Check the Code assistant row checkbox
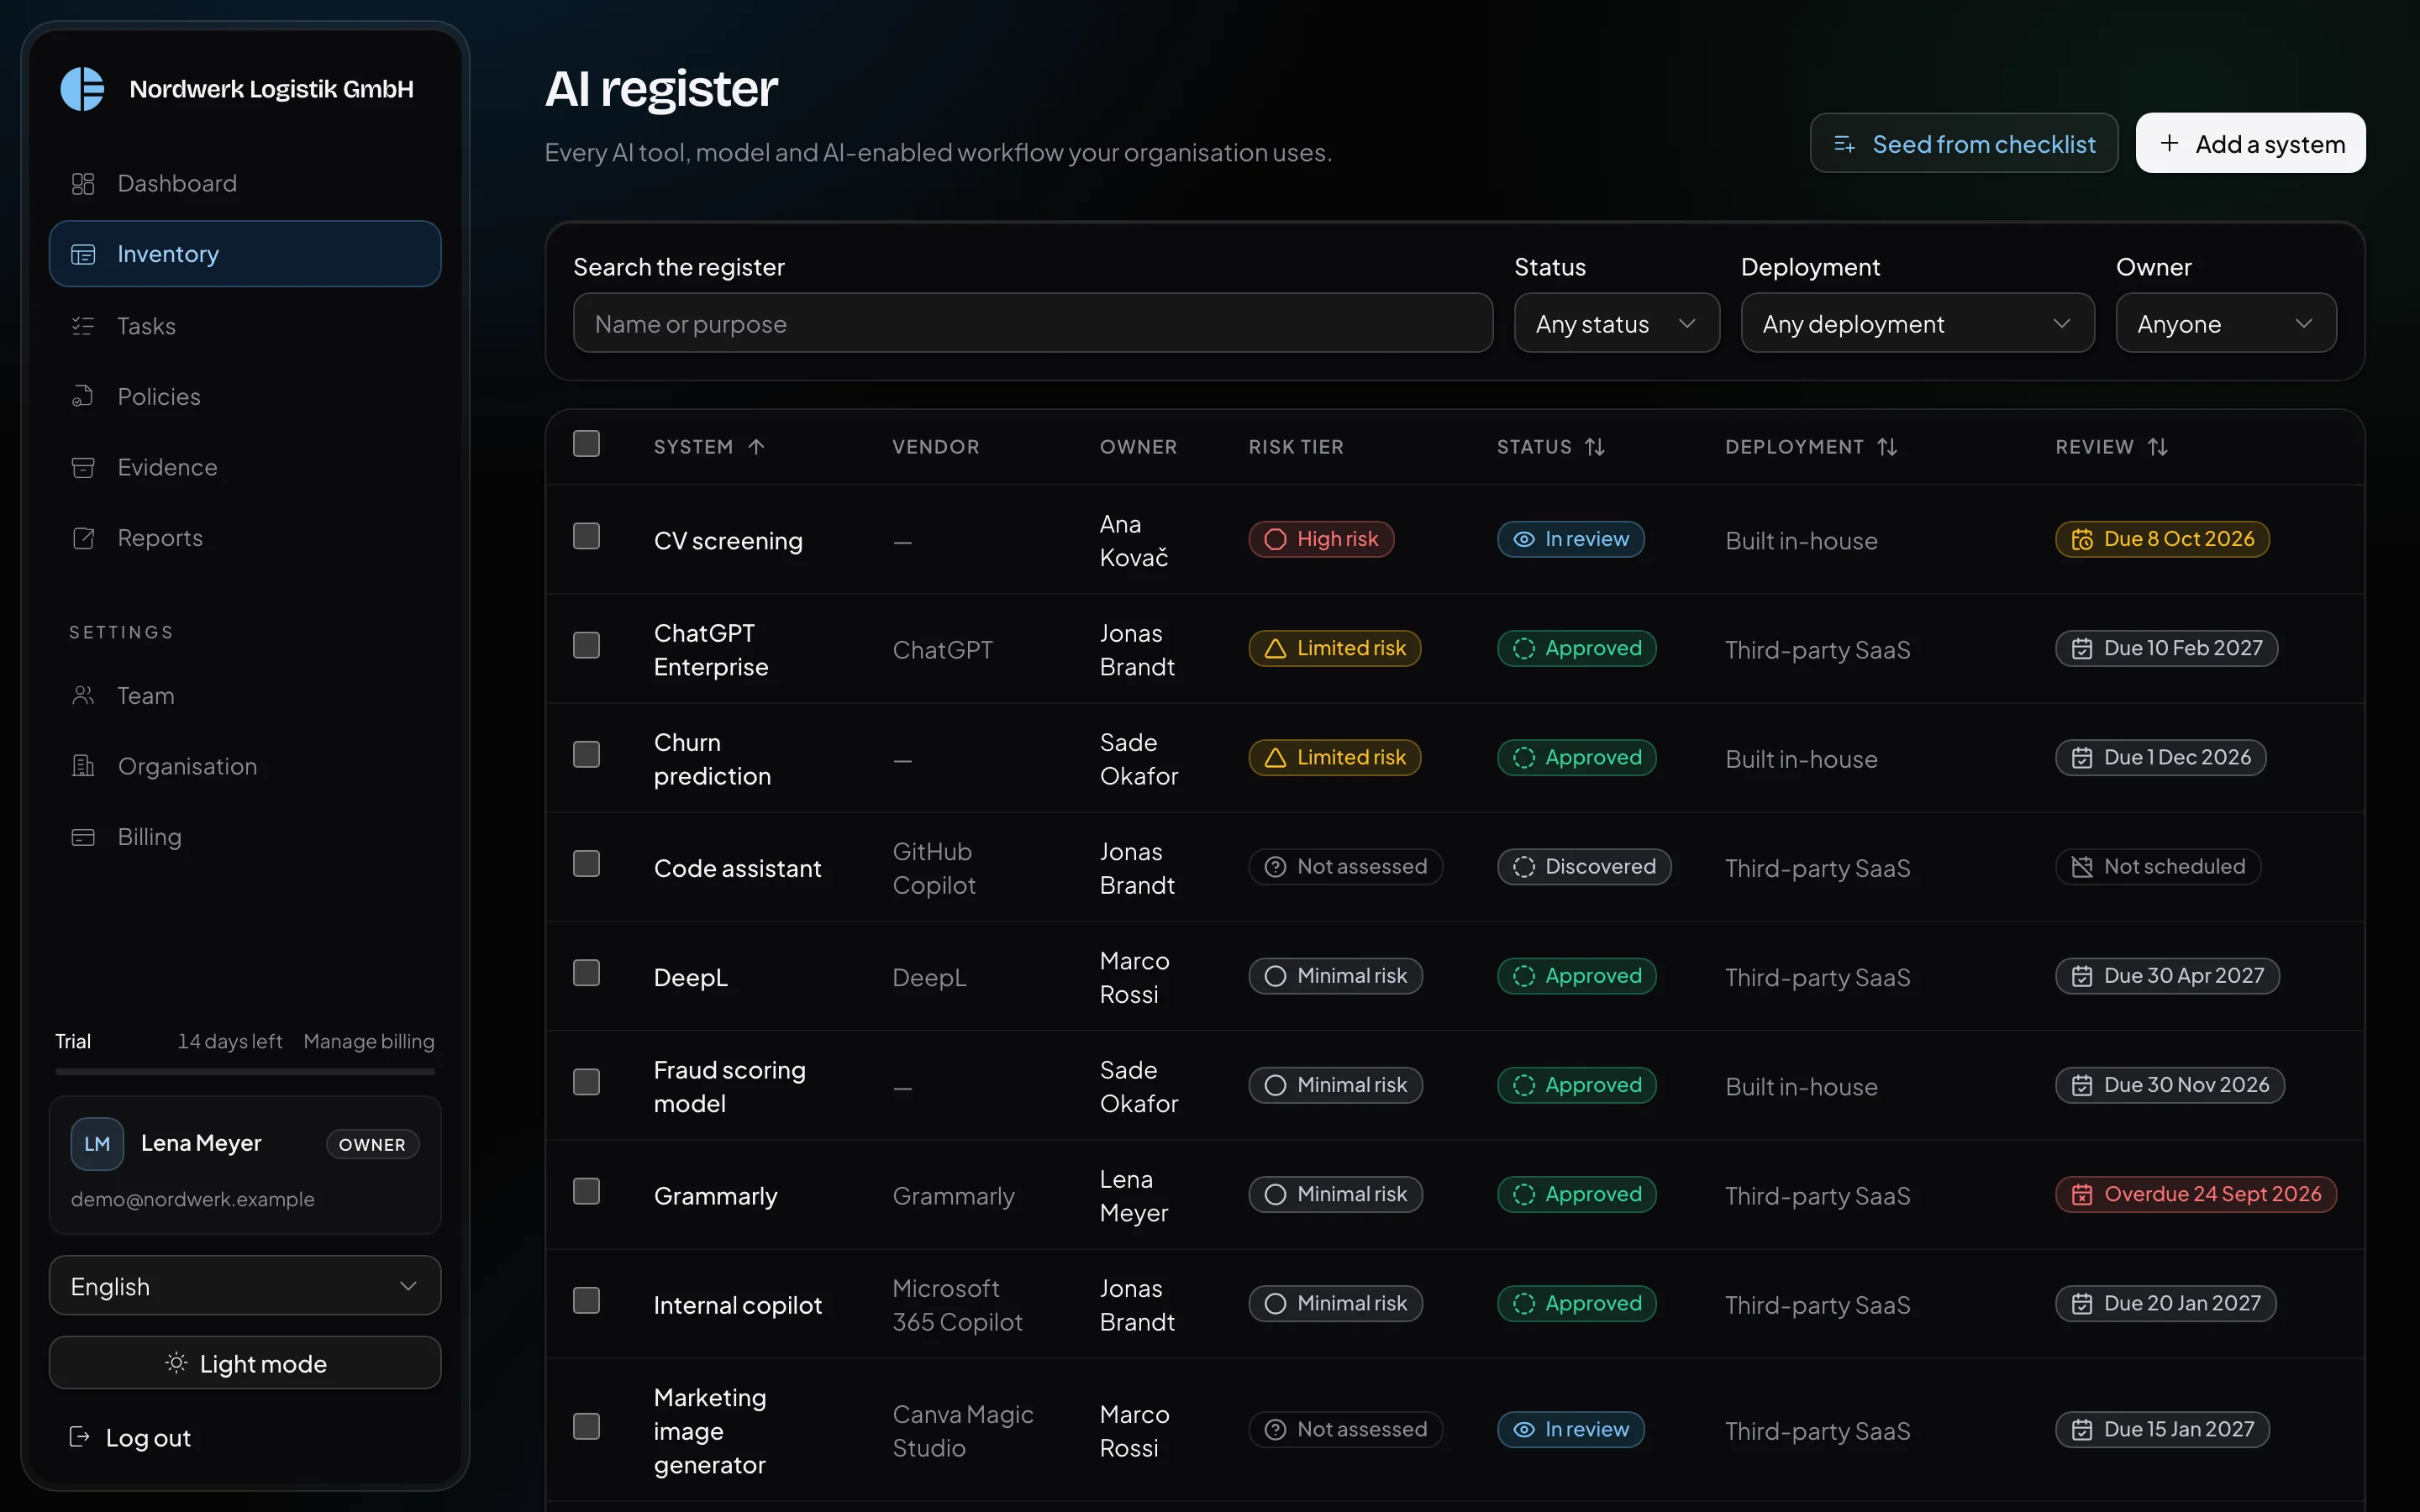 click(x=586, y=863)
